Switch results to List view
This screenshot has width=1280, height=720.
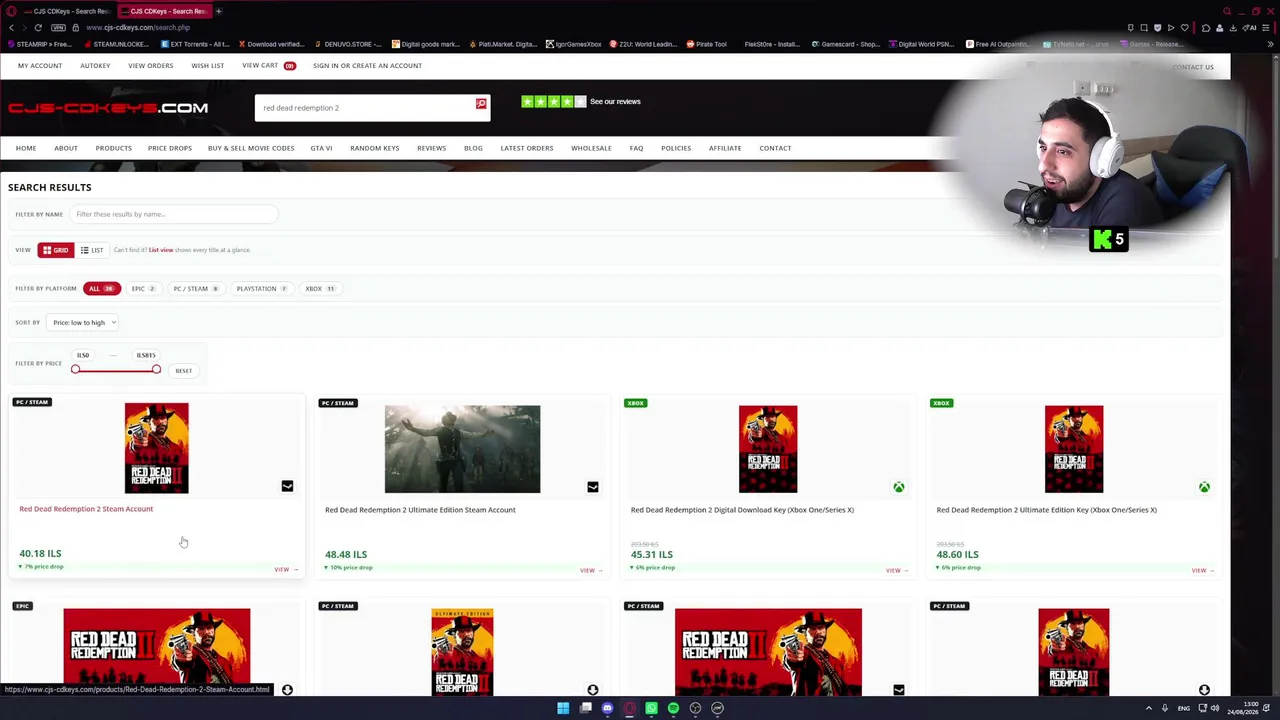[92, 250]
